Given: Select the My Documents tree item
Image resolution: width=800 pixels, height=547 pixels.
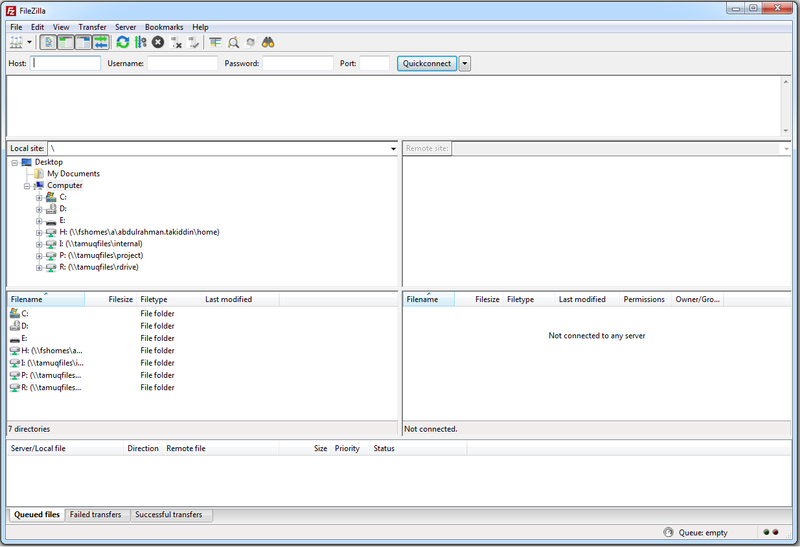Looking at the screenshot, I should (x=73, y=174).
